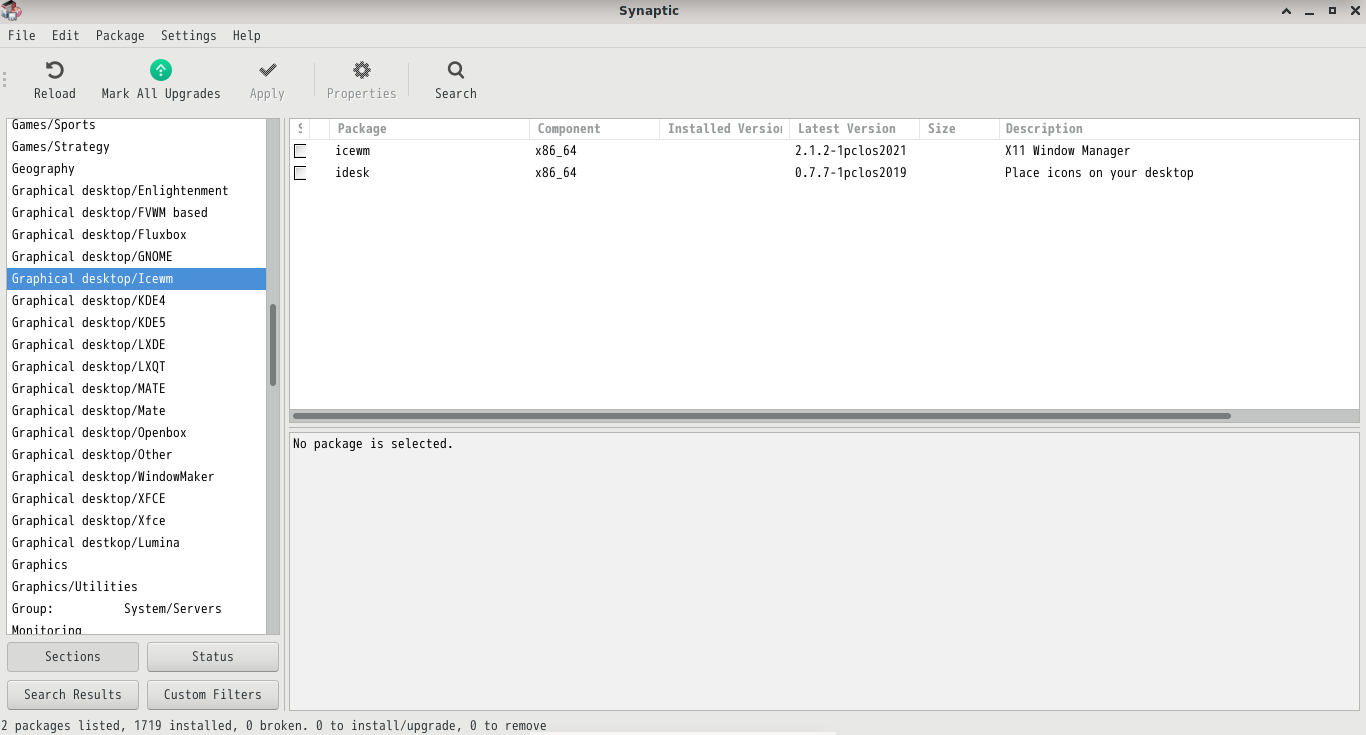
Task: Click the X11 Window Manager description
Action: [x=1067, y=151]
